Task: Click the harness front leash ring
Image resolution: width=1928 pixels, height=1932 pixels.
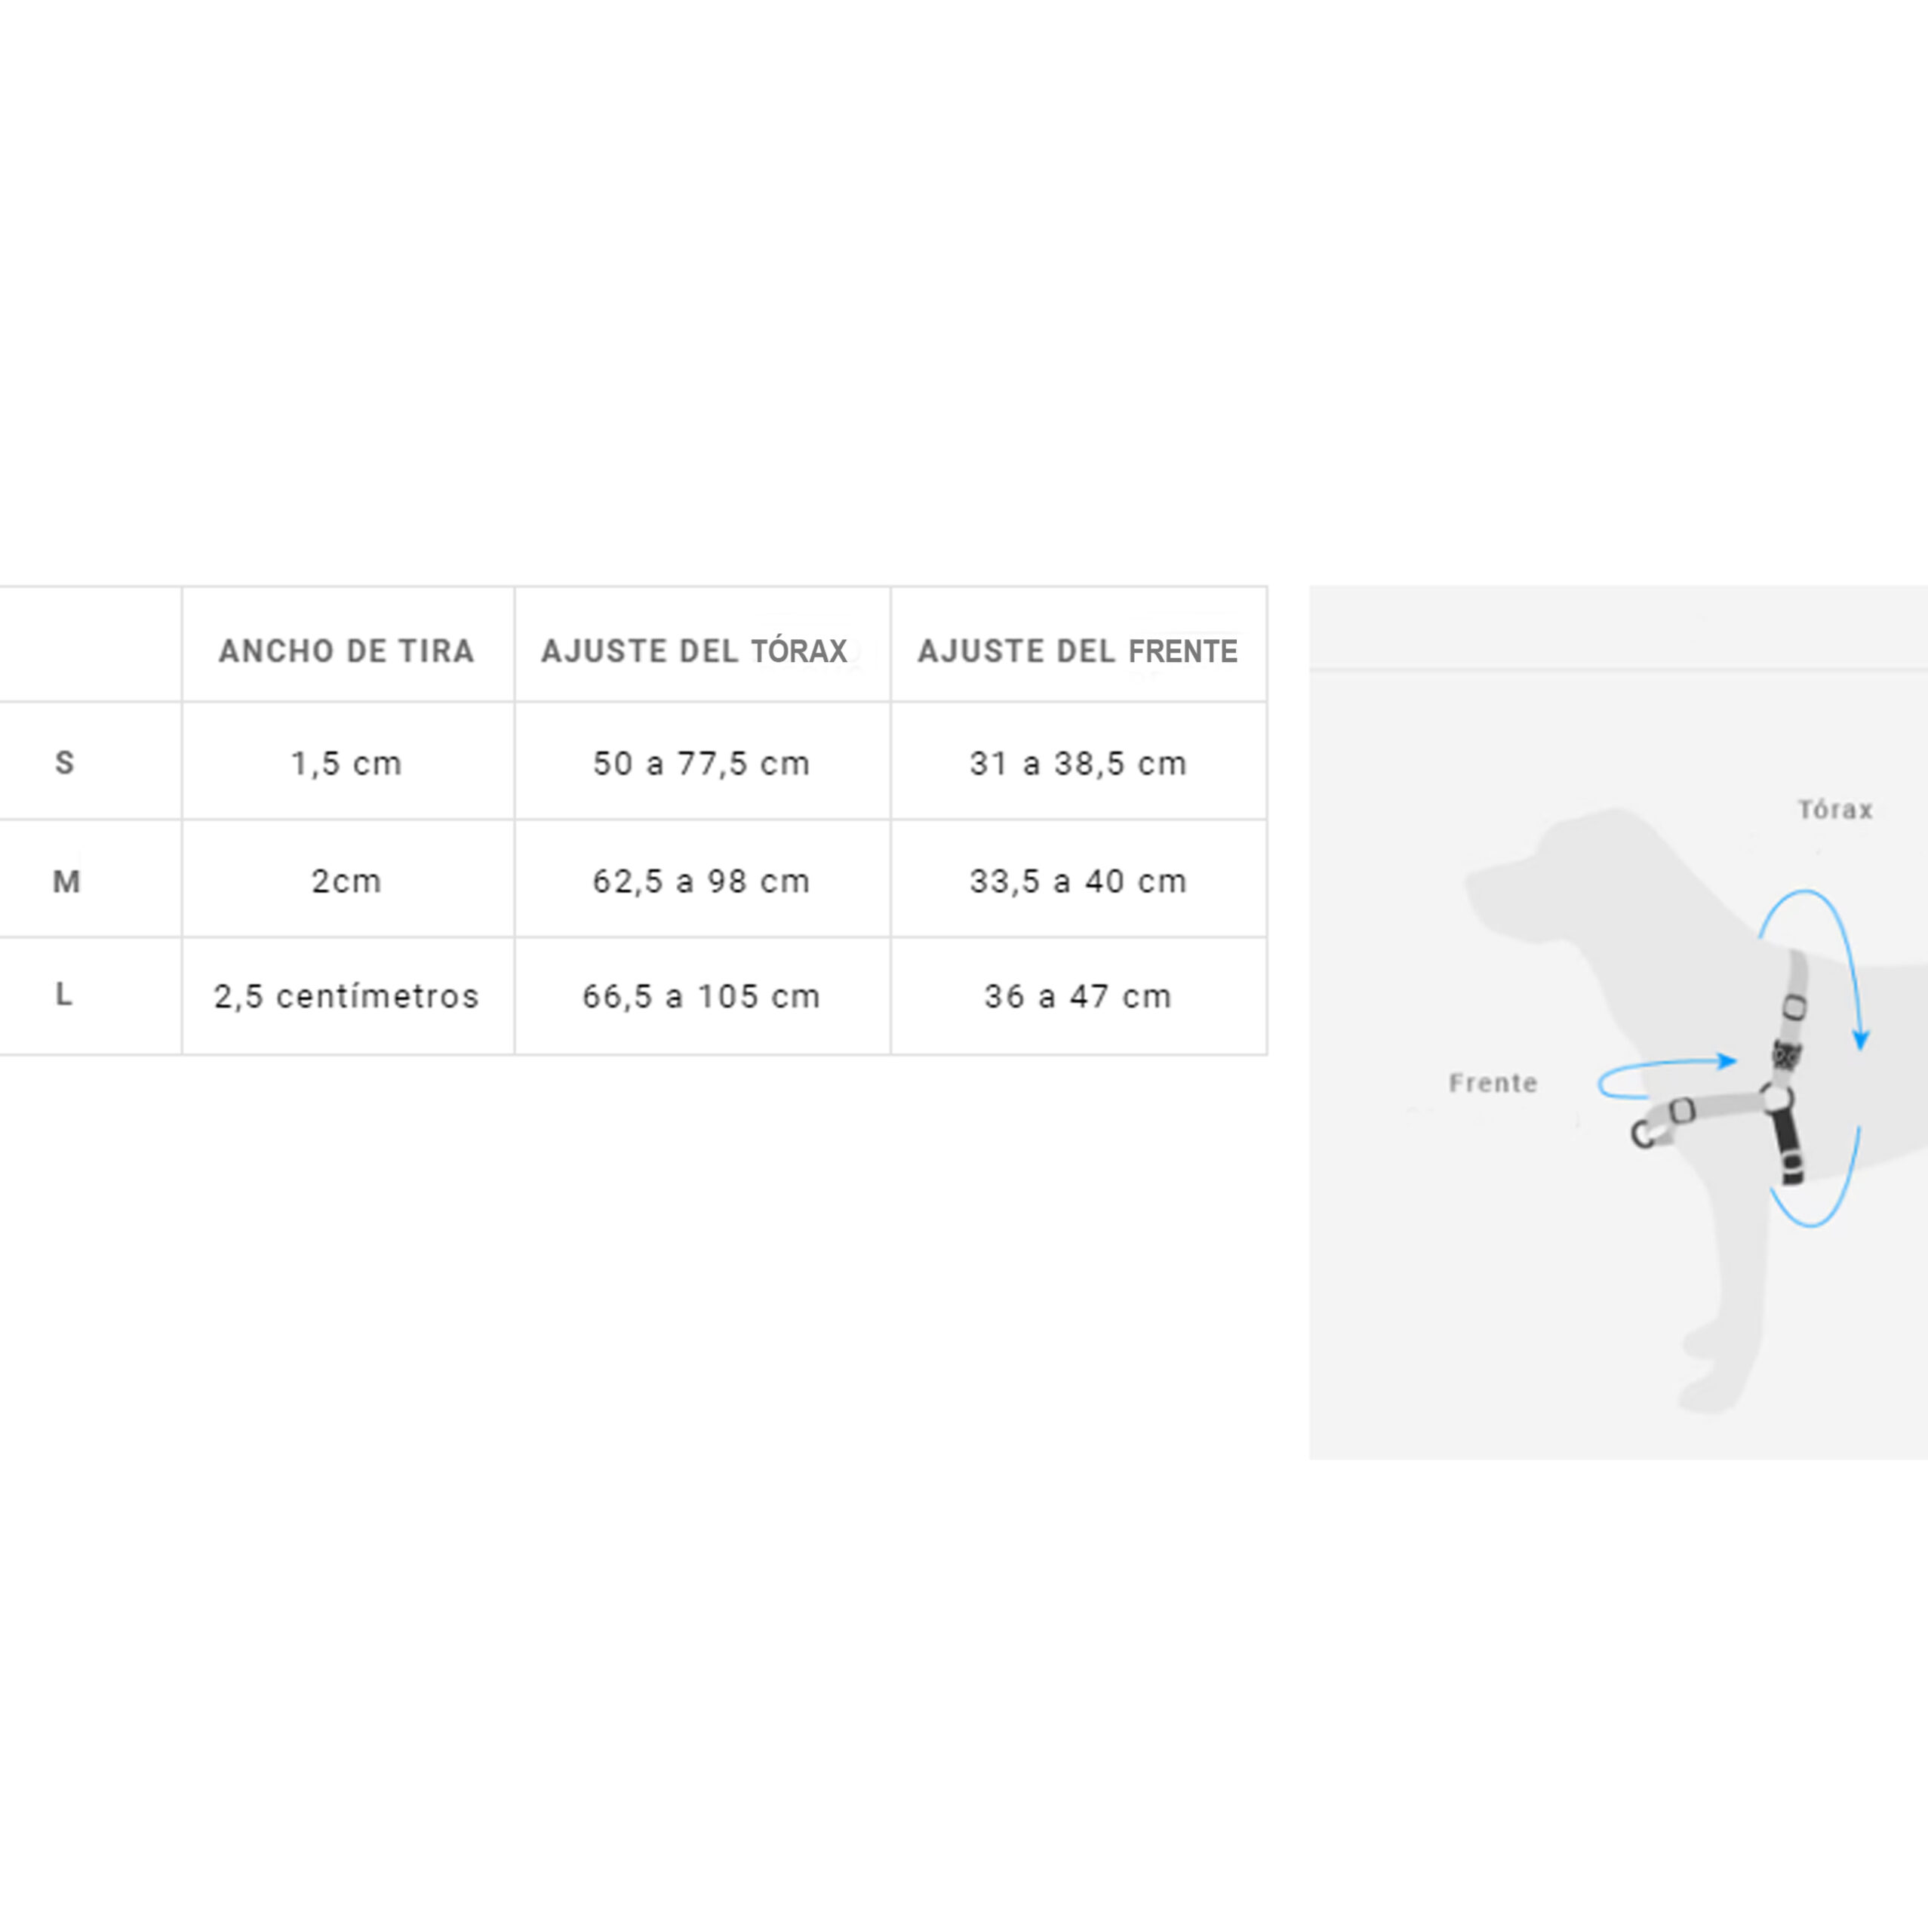Action: (1643, 1134)
